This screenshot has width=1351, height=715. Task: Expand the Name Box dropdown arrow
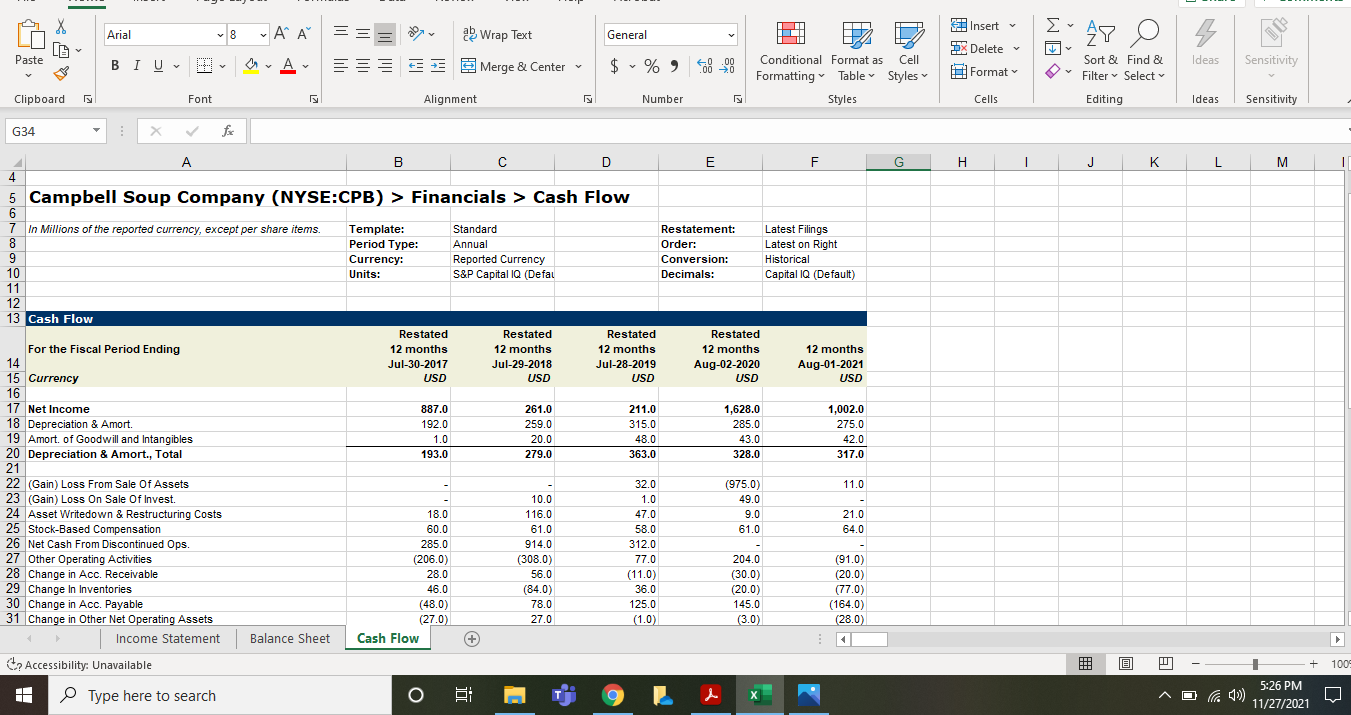click(x=94, y=132)
